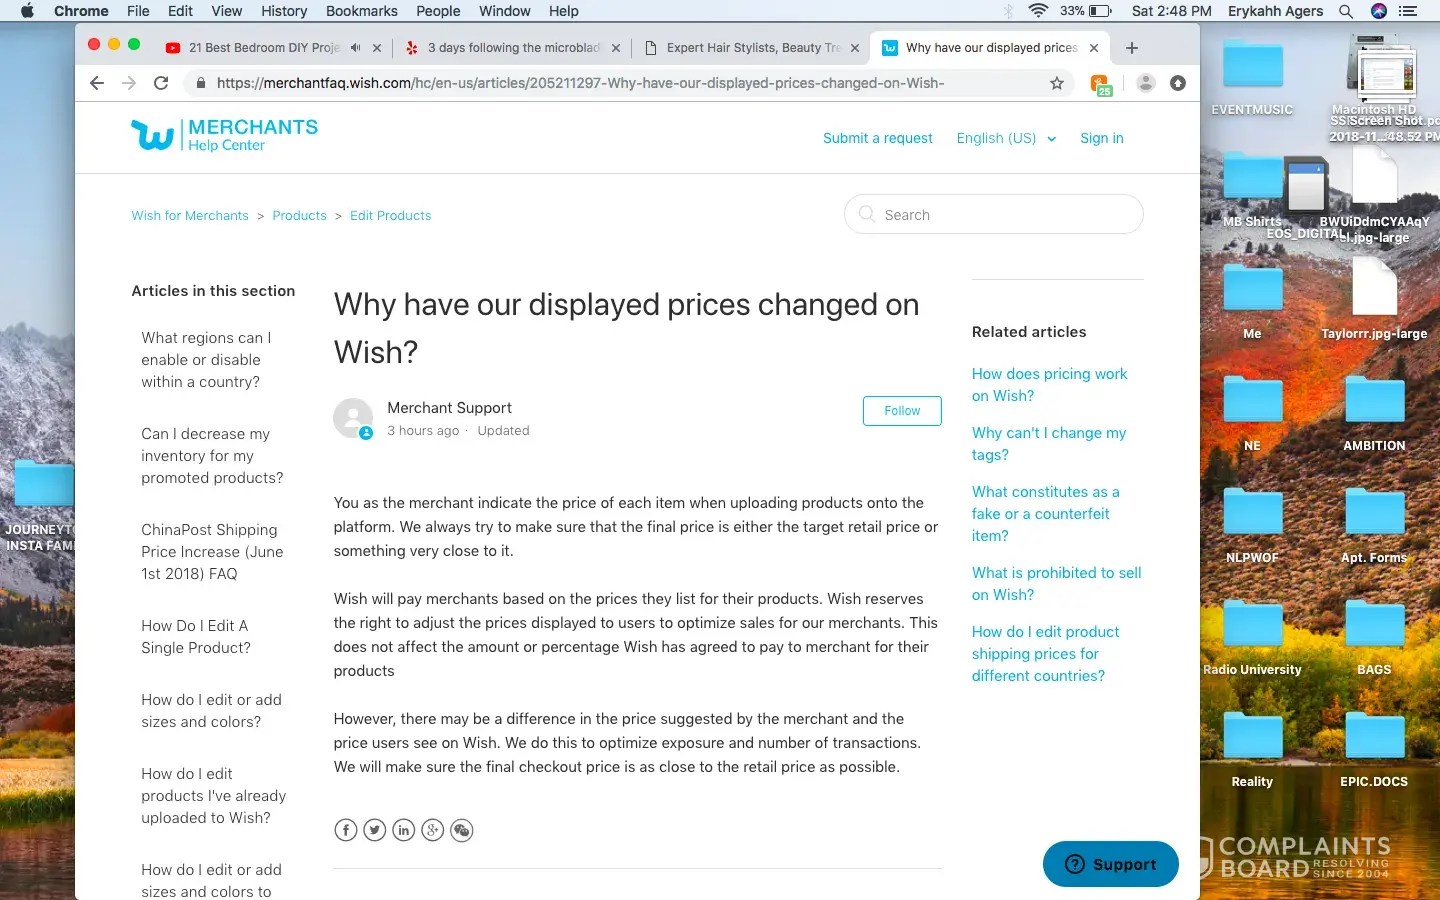Open the History menu in menu bar
The image size is (1440, 900).
point(284,11)
